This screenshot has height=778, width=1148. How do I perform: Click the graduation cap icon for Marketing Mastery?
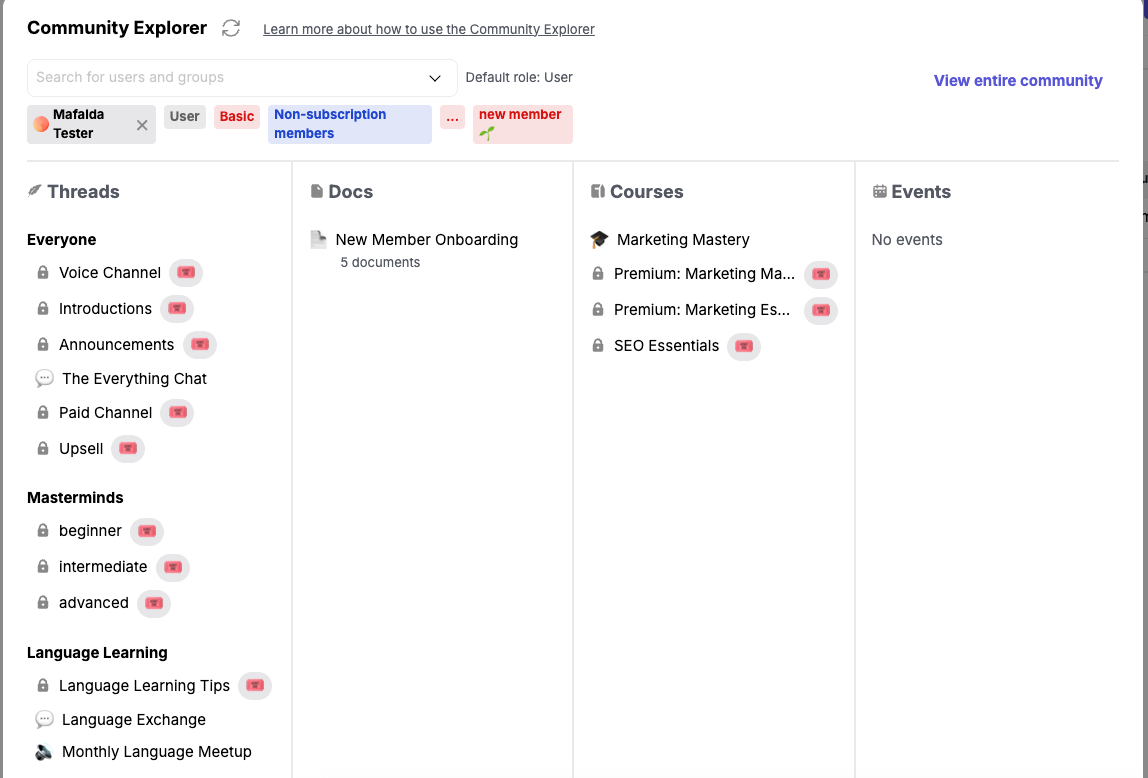(x=599, y=240)
